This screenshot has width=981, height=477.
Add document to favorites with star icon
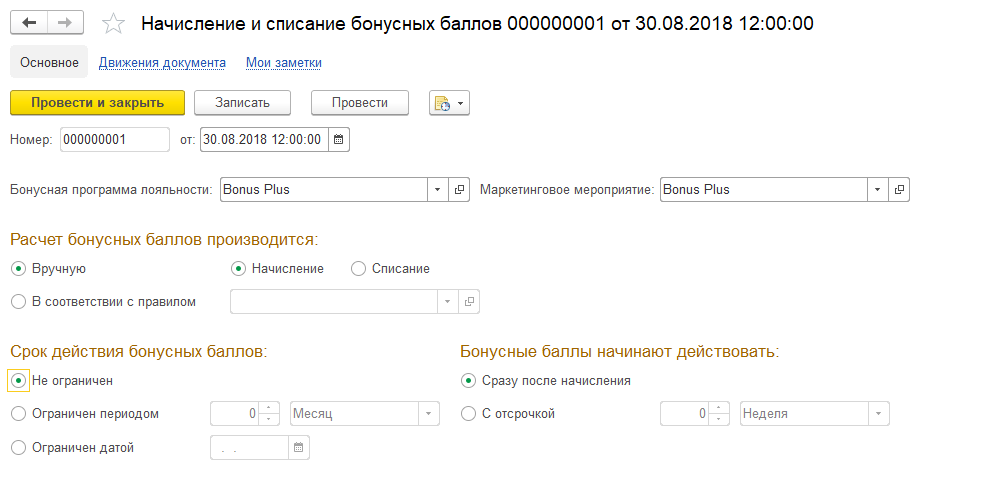tap(115, 24)
